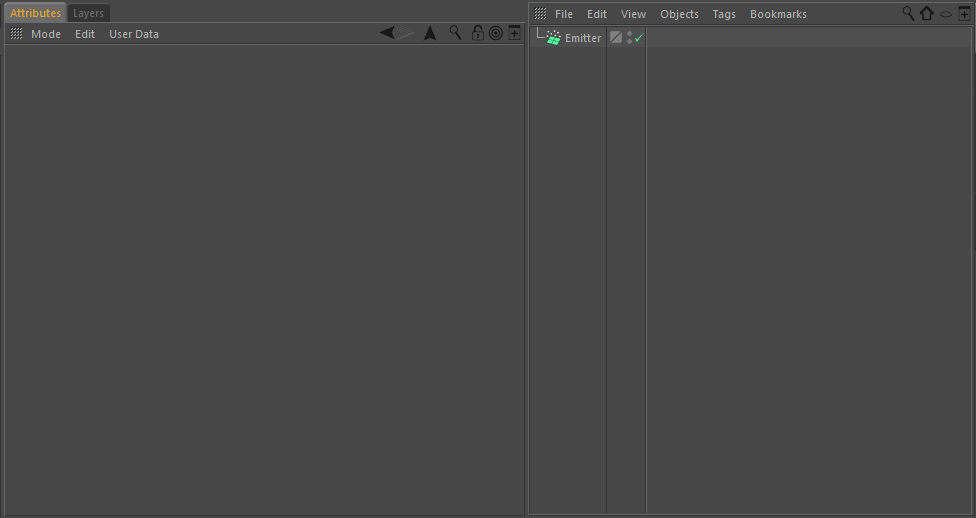Click the Emitter particle object icon
976x518 pixels.
click(x=554, y=37)
